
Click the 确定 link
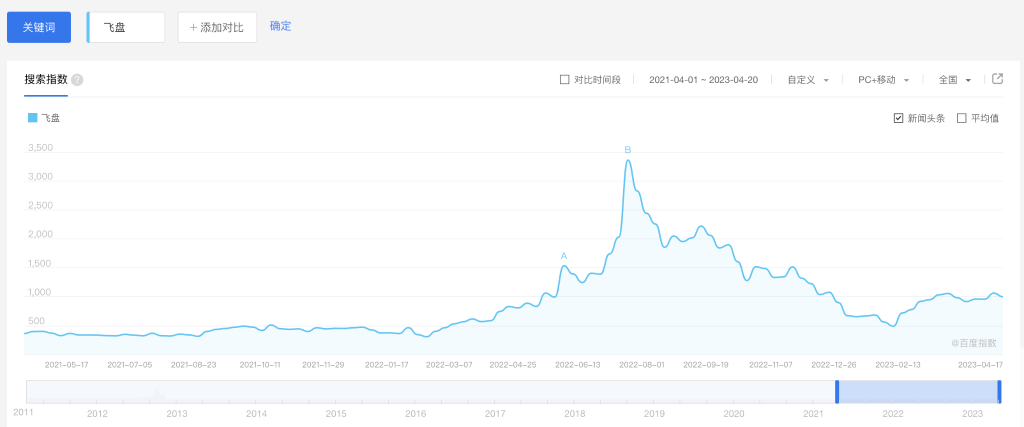281,26
